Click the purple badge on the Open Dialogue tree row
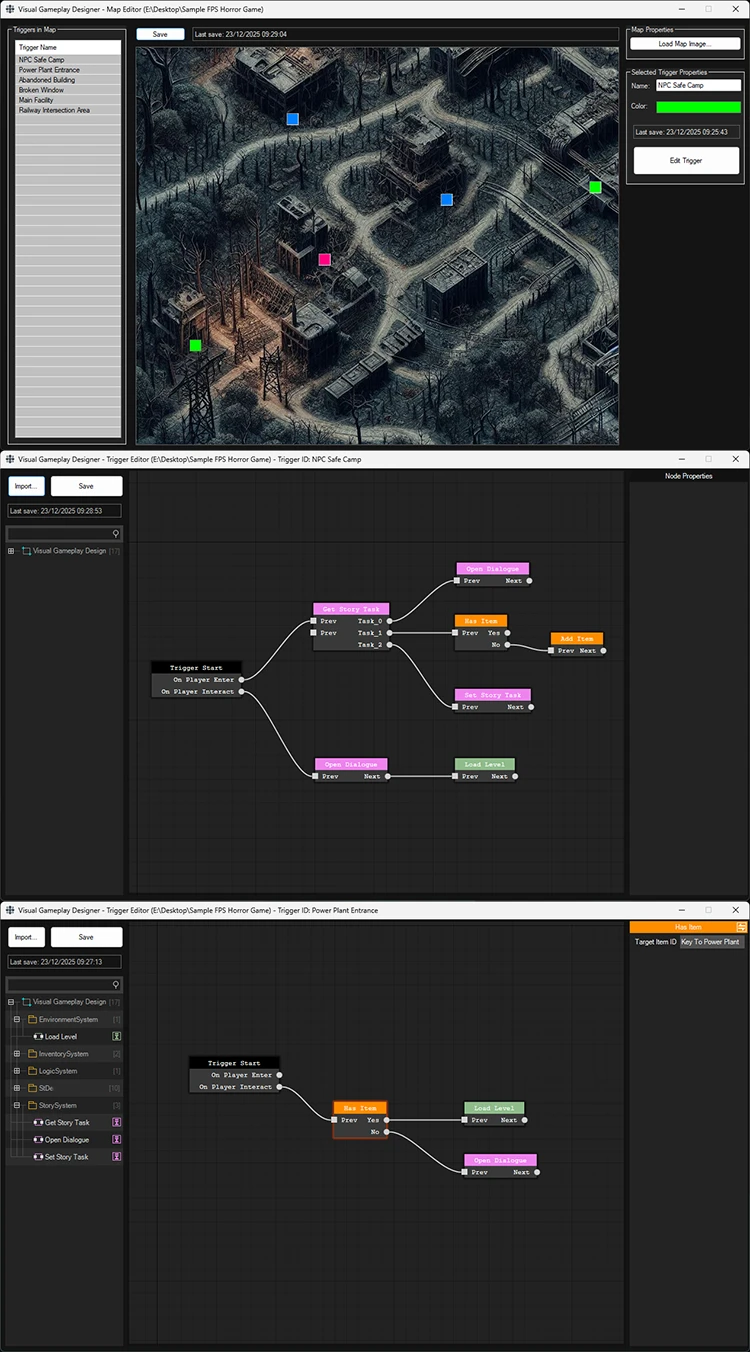 click(x=116, y=1139)
